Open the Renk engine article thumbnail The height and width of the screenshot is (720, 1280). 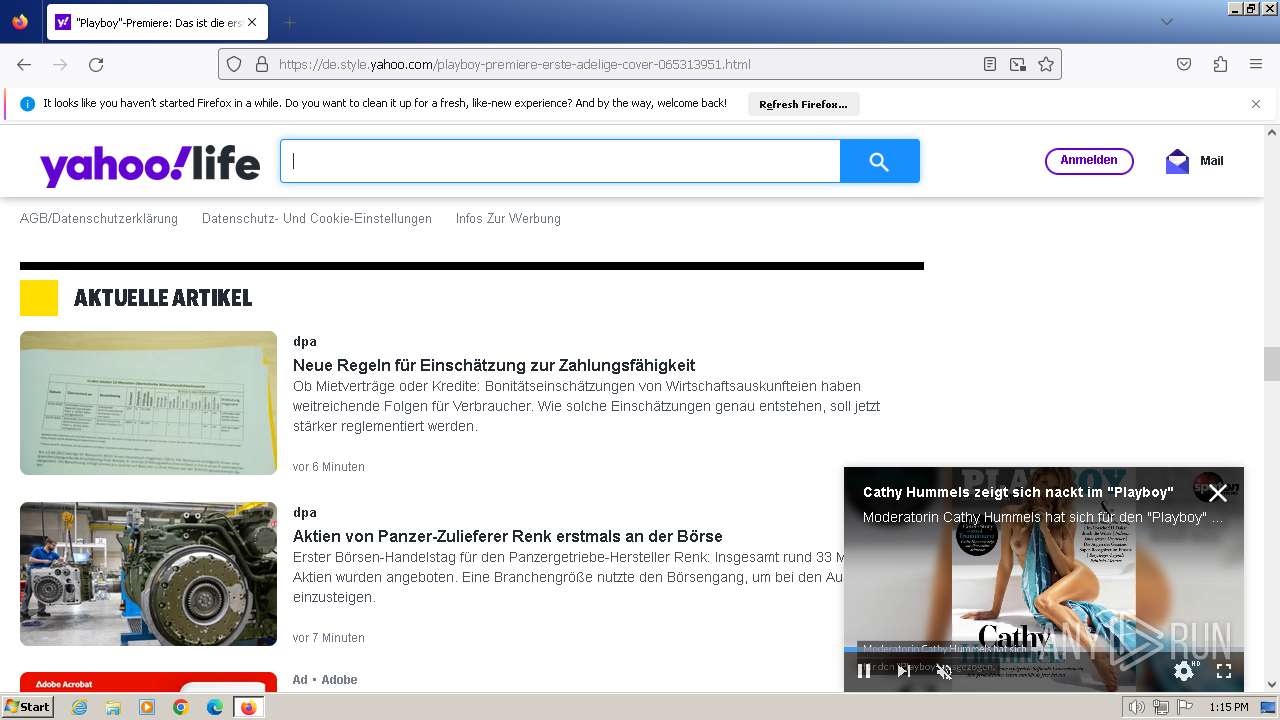[148, 574]
